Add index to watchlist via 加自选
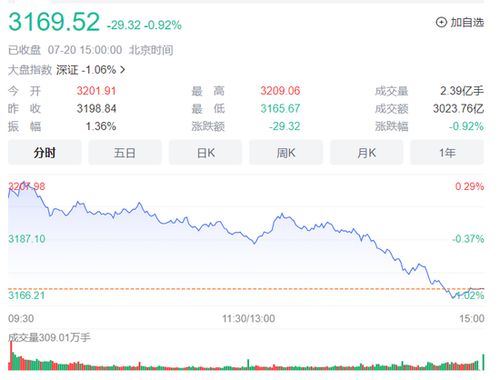 [460, 22]
